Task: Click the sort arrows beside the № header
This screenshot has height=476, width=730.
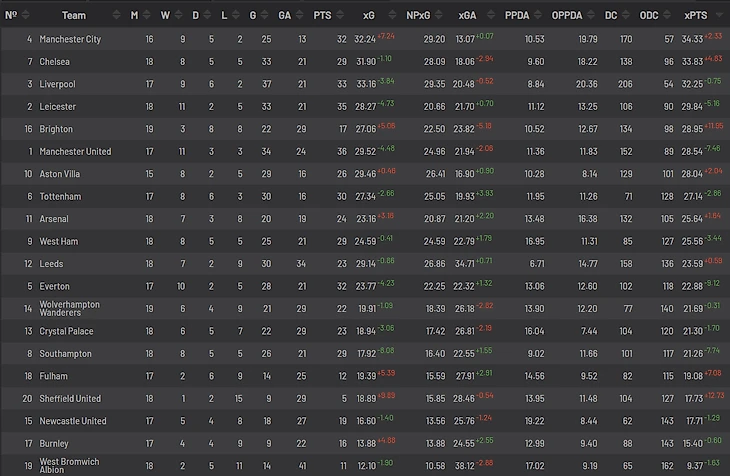Action: point(24,15)
